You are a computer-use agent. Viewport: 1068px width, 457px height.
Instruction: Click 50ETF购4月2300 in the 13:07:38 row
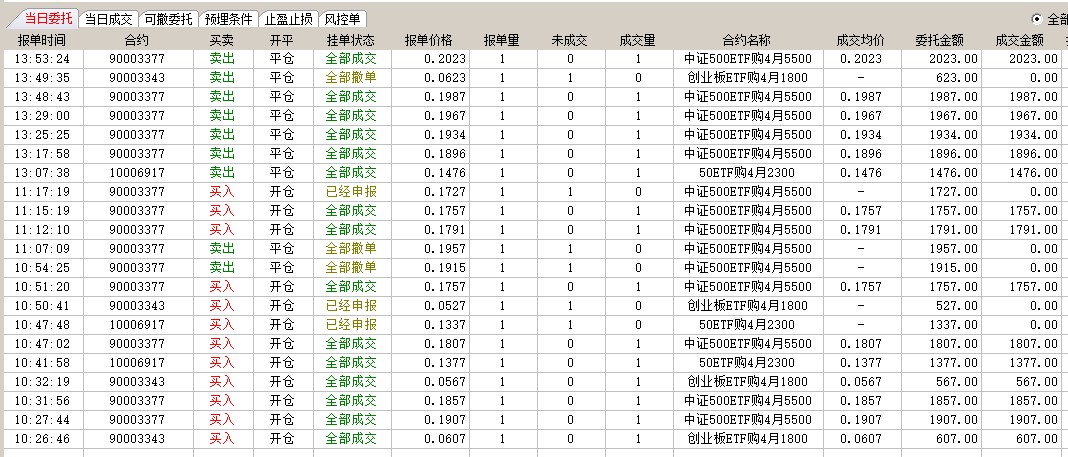point(747,173)
